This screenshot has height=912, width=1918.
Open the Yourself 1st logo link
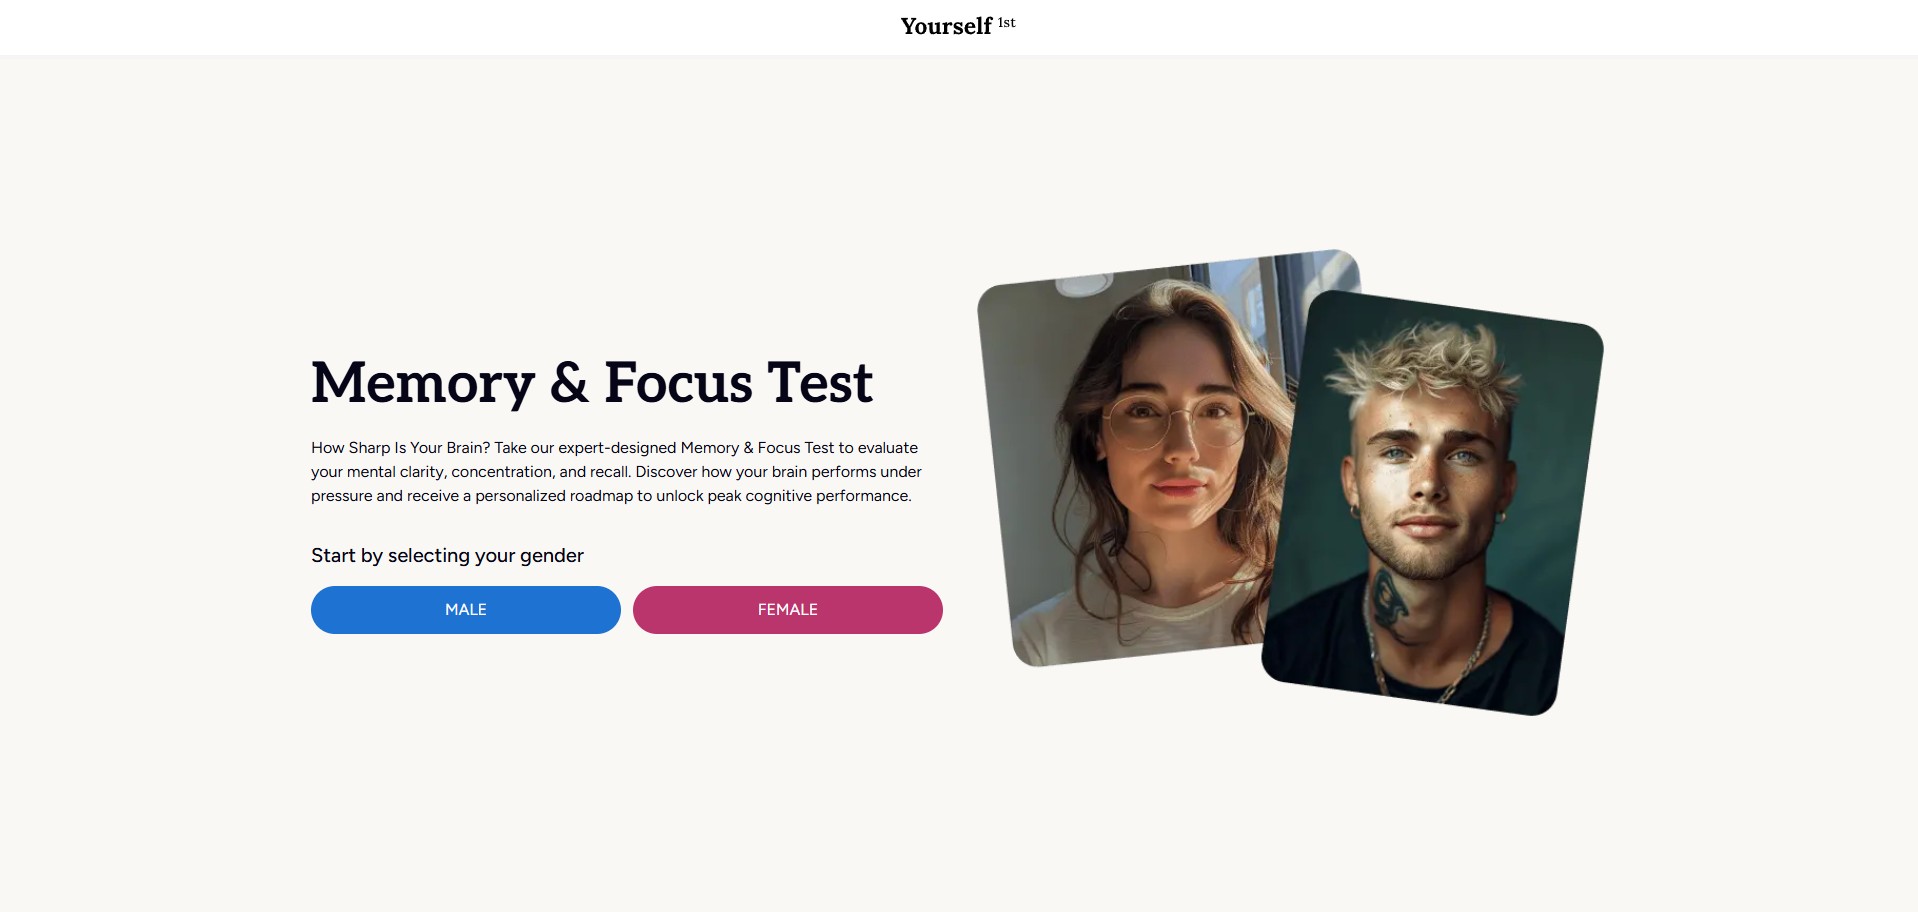coord(958,26)
